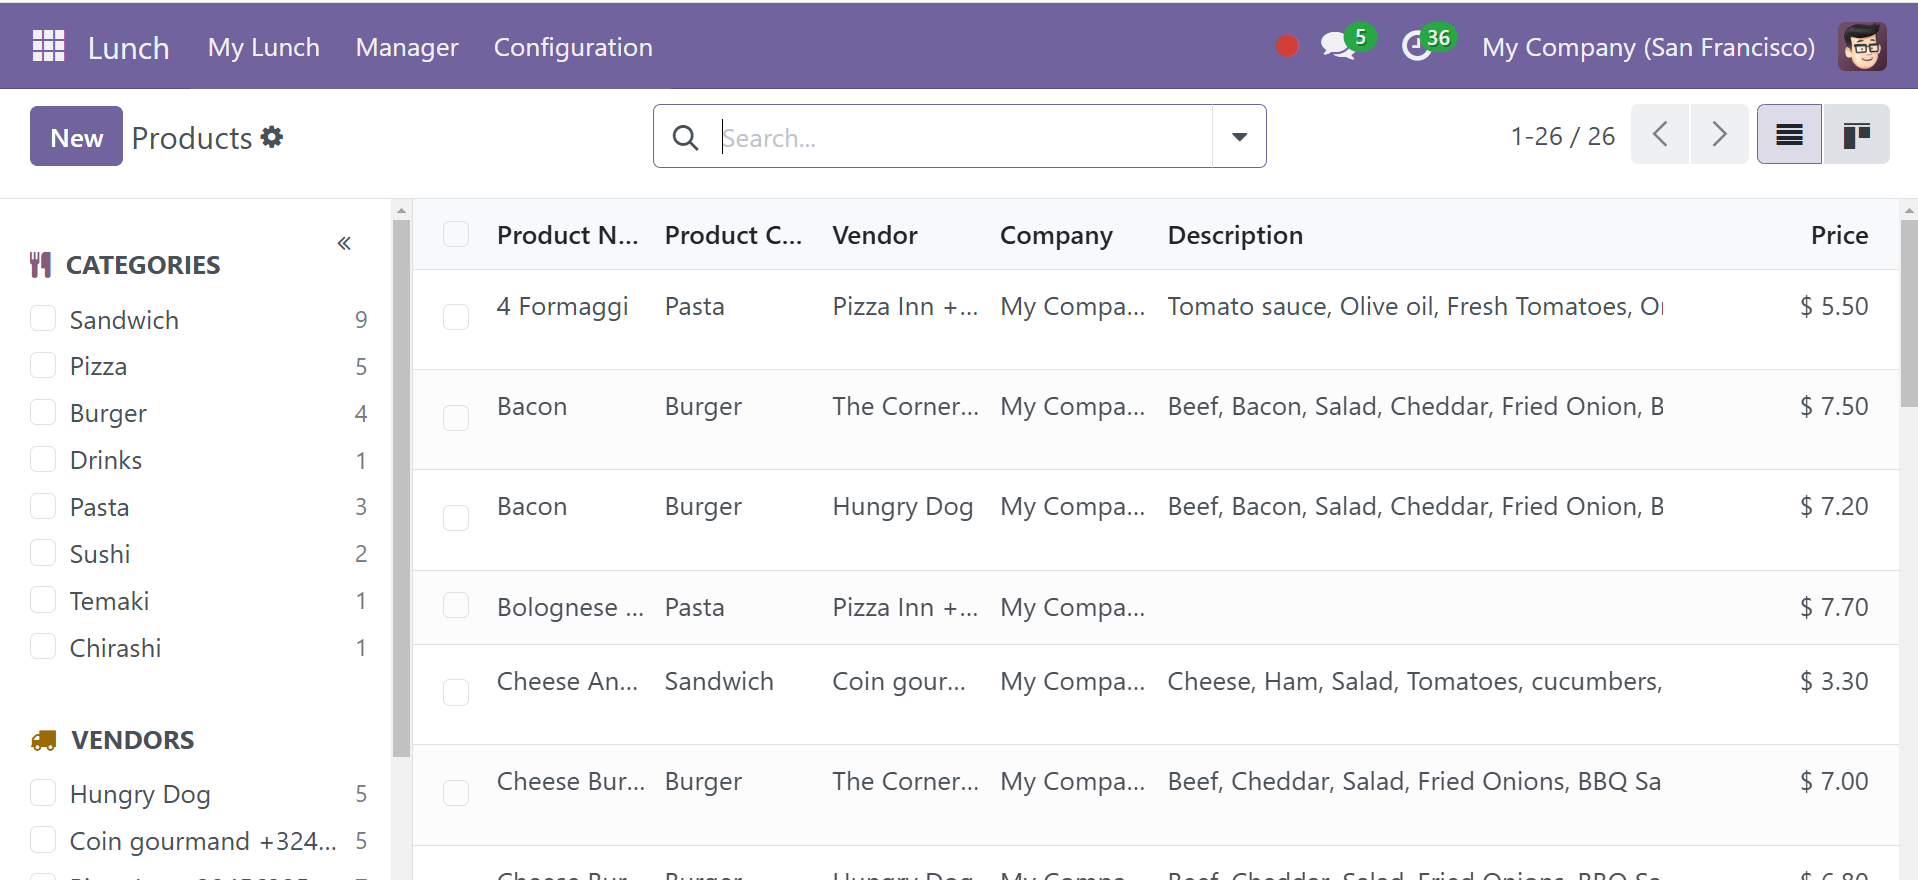Screen dimensions: 1918x880
Task: Click the $ 7.20 price cell
Action: point(1834,506)
